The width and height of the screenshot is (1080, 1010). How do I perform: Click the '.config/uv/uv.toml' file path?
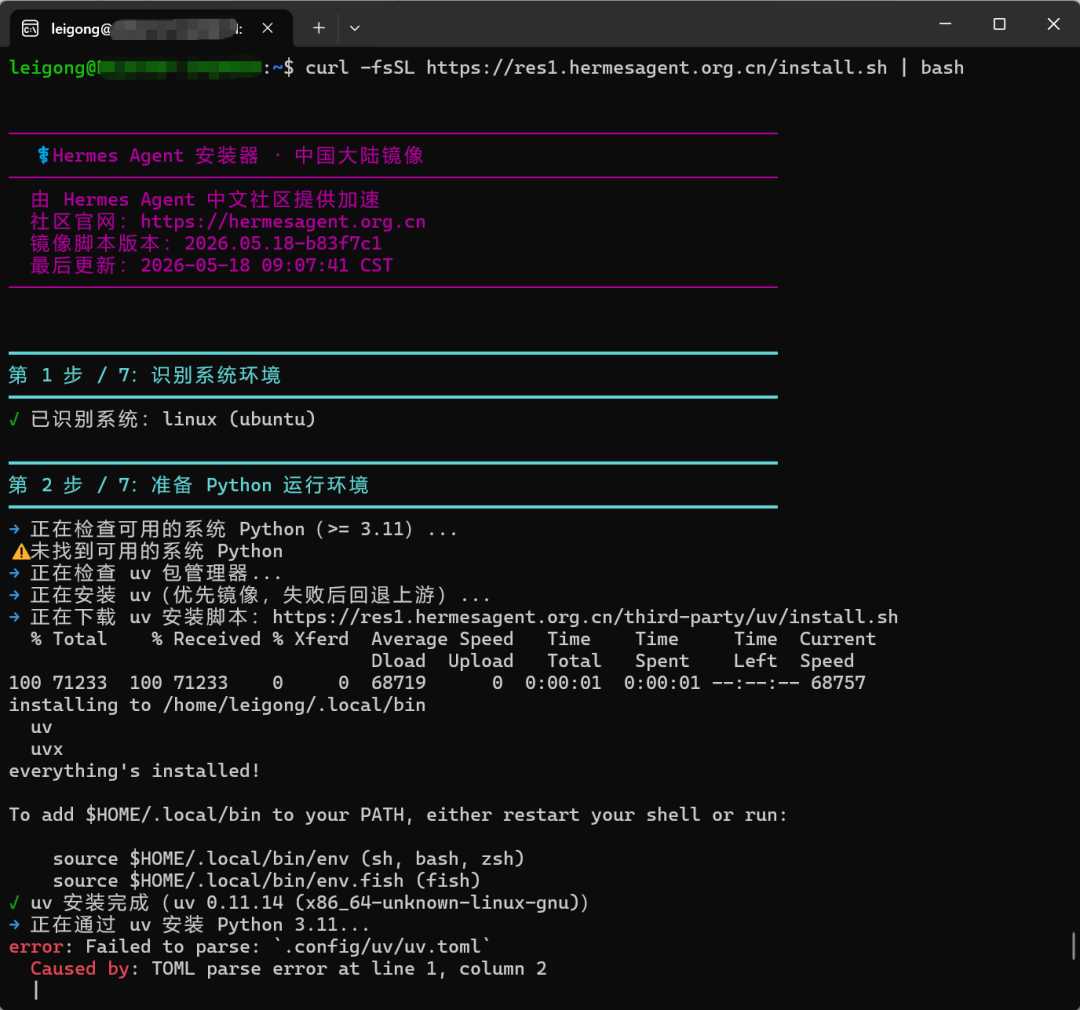[x=382, y=947]
